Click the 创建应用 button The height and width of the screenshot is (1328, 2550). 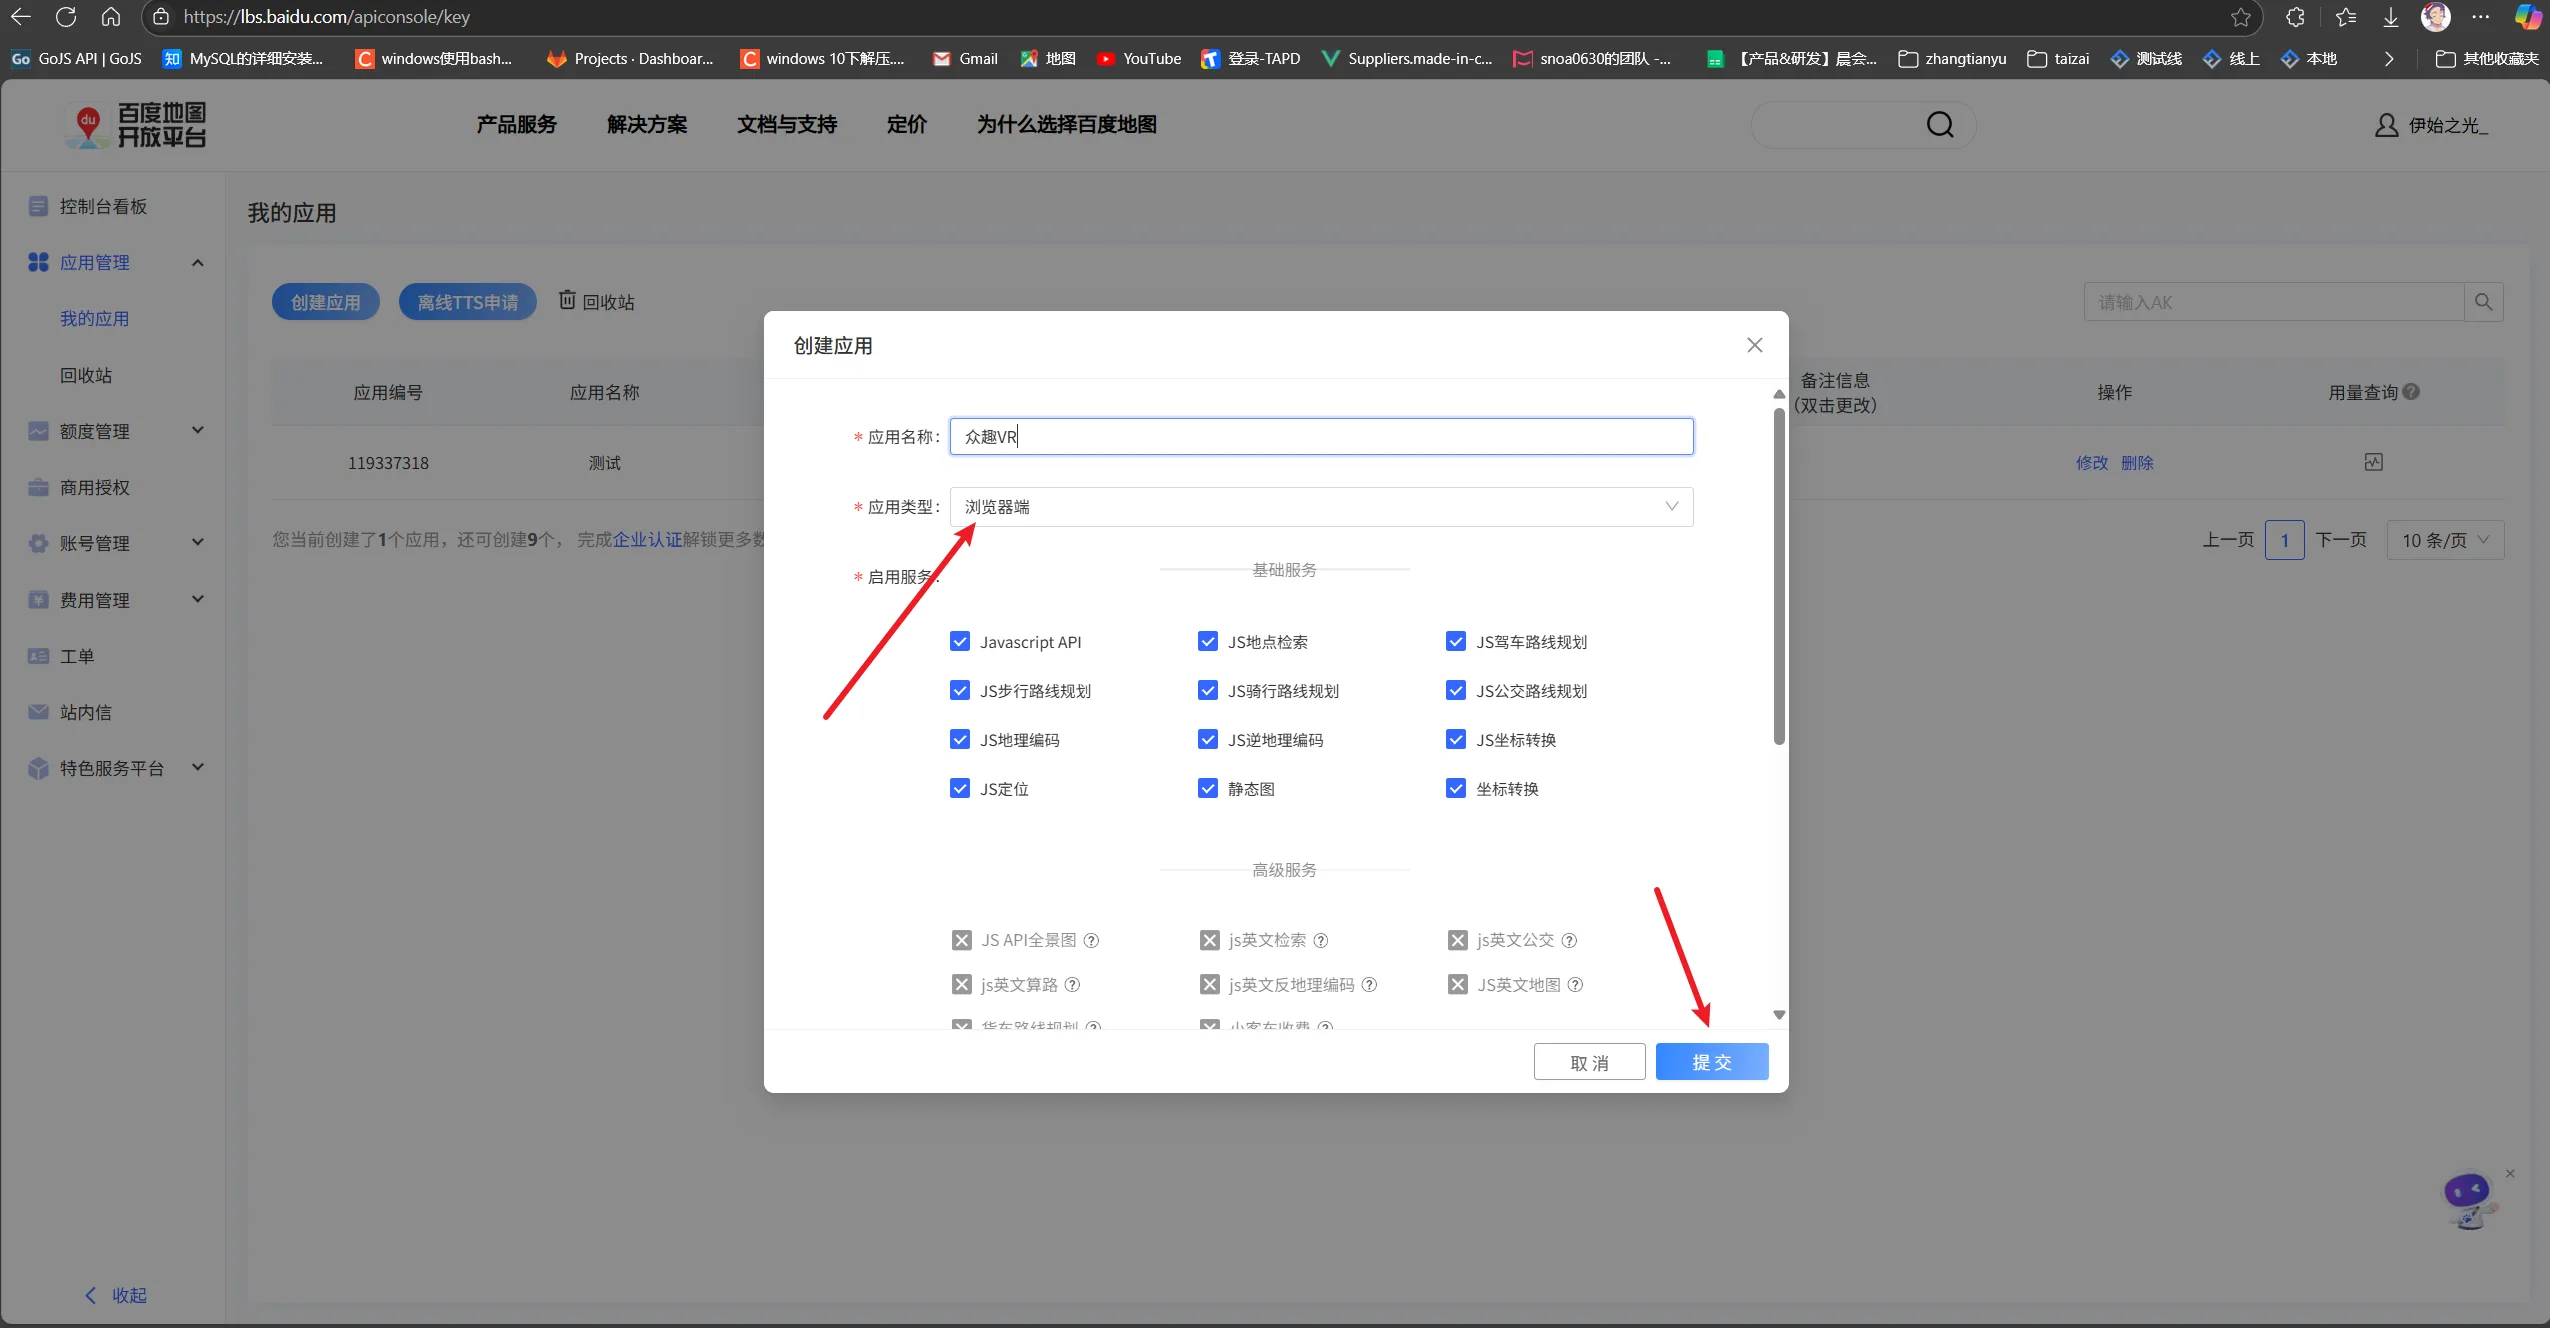[x=326, y=302]
